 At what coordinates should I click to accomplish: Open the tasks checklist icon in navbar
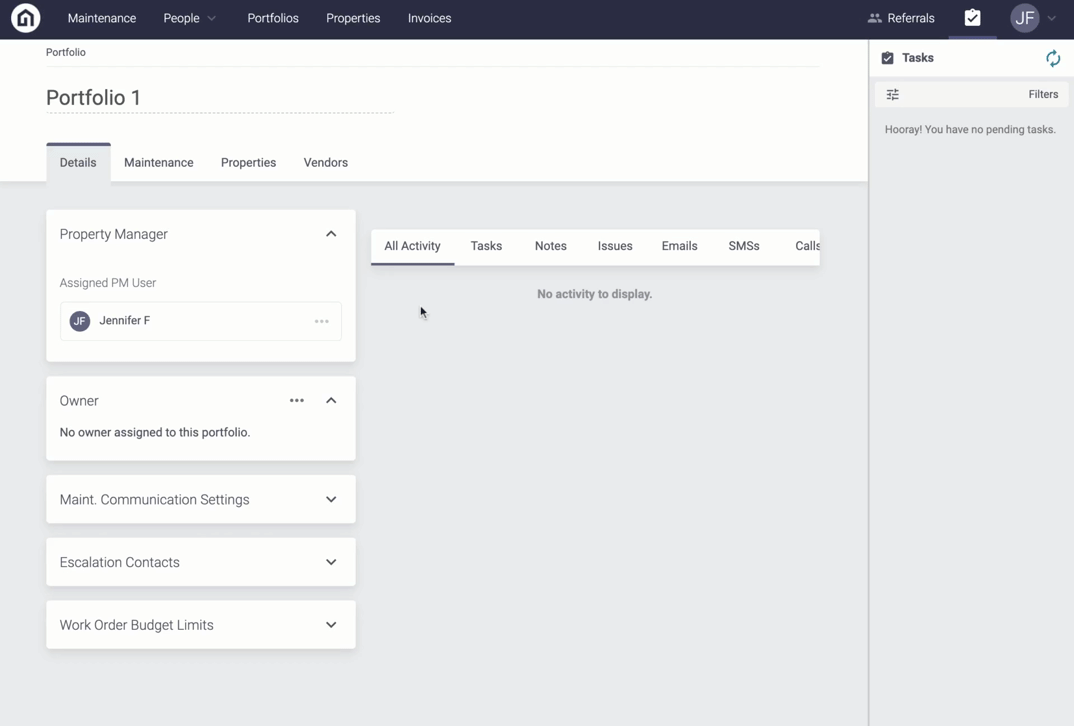click(972, 18)
